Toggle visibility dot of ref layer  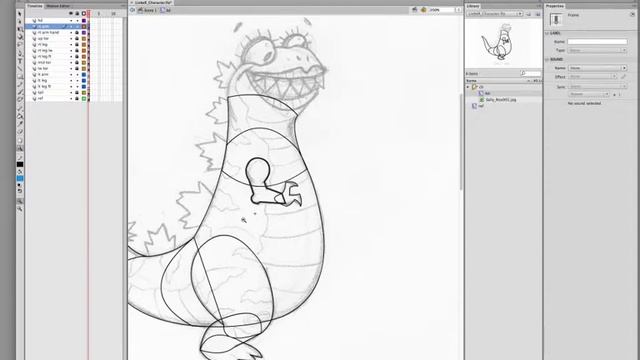point(71,98)
